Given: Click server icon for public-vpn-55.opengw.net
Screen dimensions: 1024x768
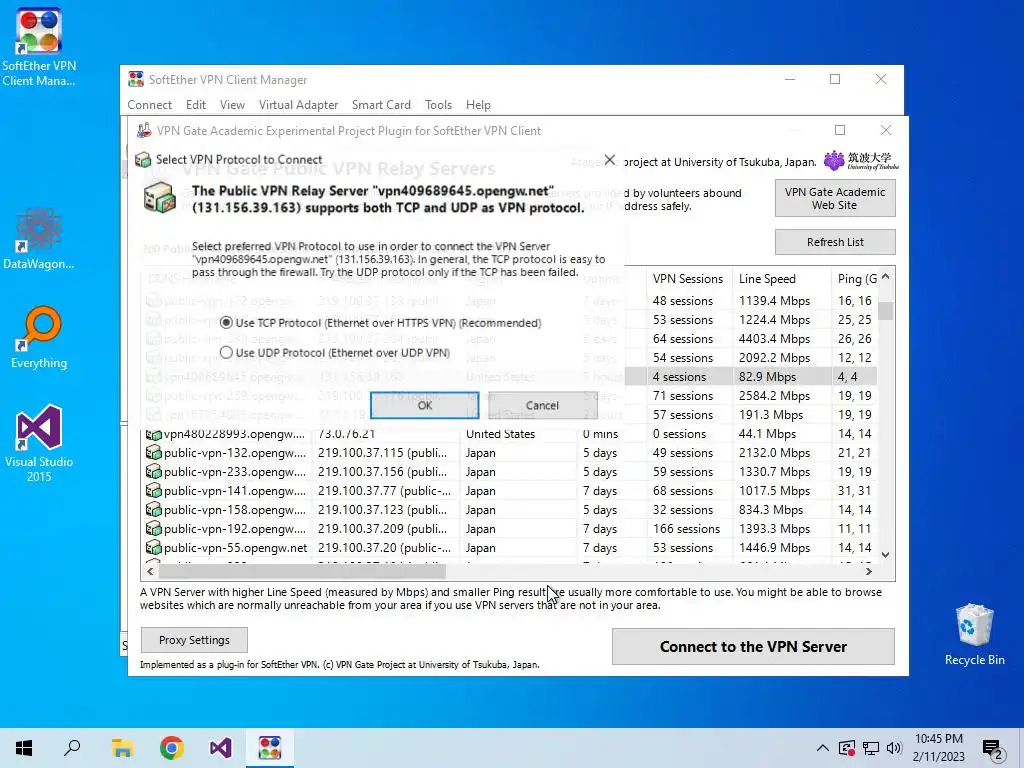Looking at the screenshot, I should (153, 547).
